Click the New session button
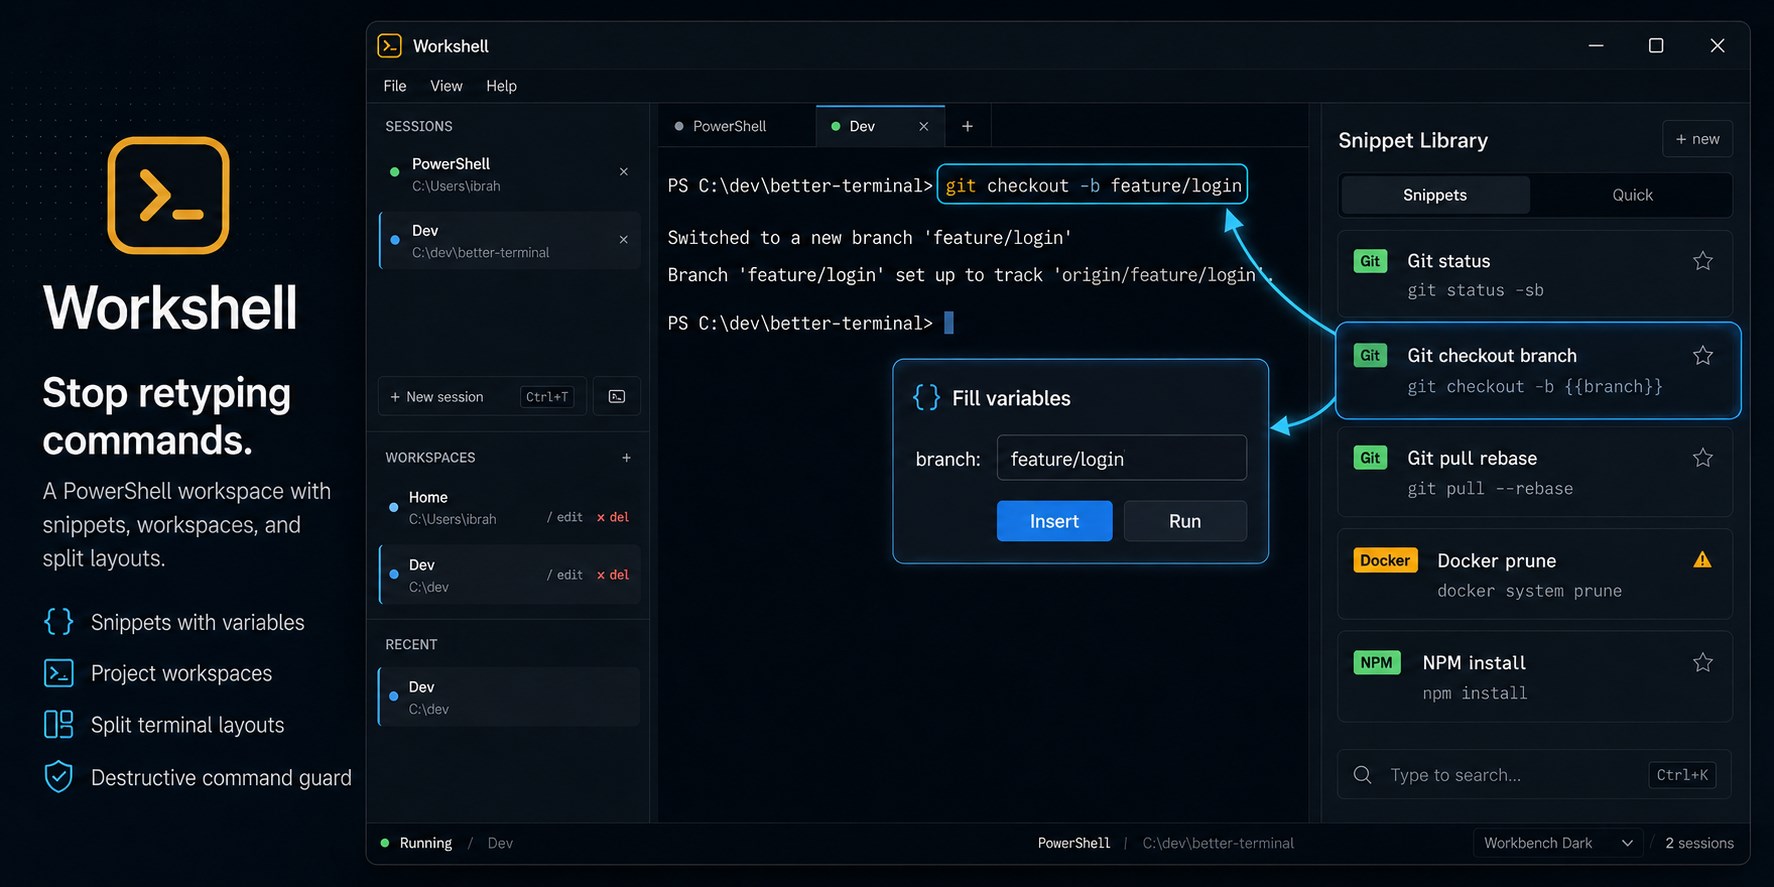1774x887 pixels. pyautogui.click(x=482, y=397)
